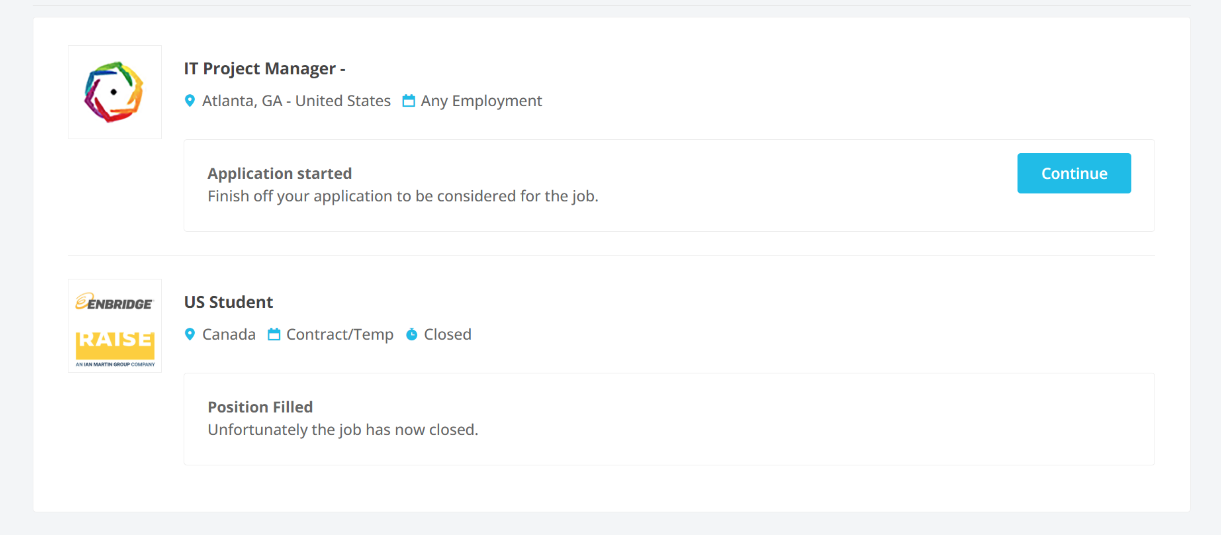Click the 'Finish off your application' message
This screenshot has width=1221, height=535.
[x=402, y=196]
